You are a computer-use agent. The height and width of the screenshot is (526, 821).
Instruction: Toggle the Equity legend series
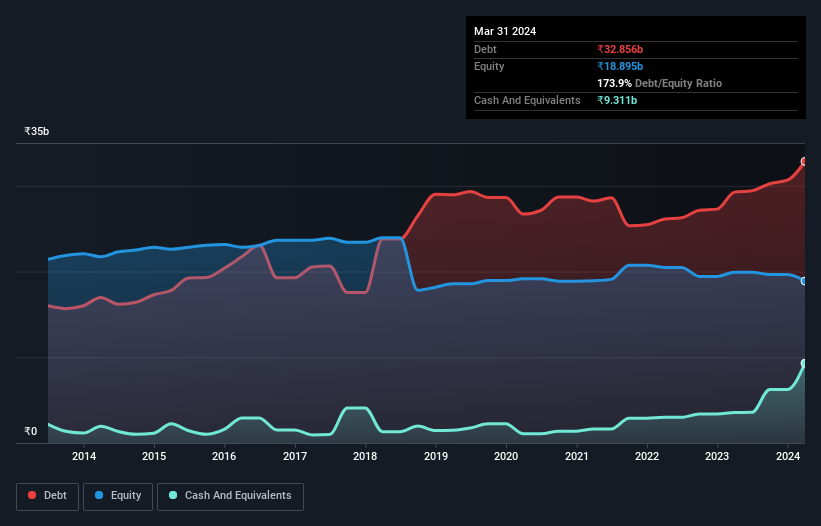tap(118, 496)
